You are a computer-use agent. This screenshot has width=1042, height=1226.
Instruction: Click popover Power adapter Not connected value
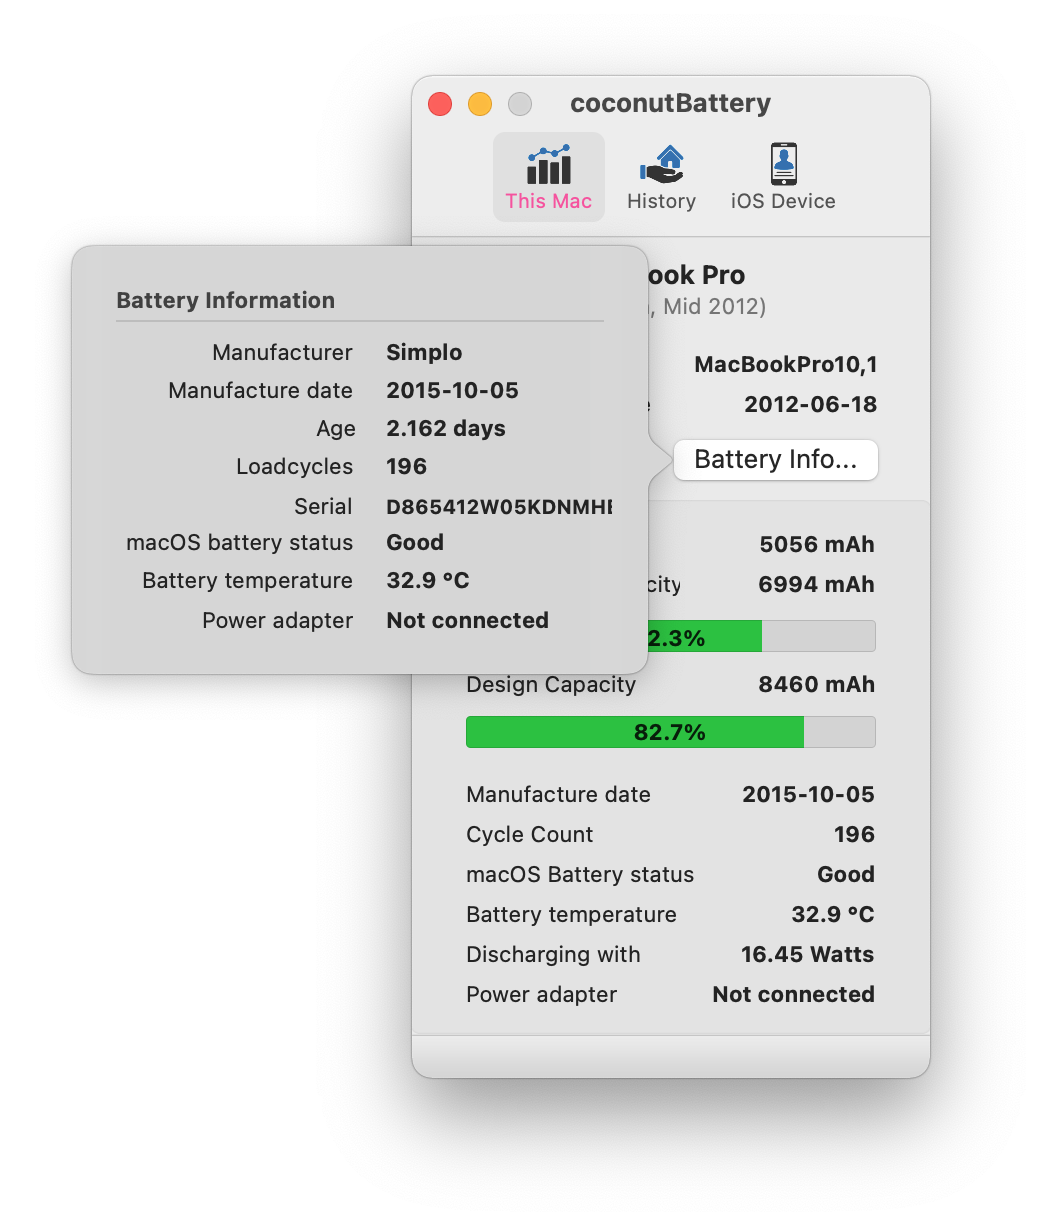click(468, 620)
